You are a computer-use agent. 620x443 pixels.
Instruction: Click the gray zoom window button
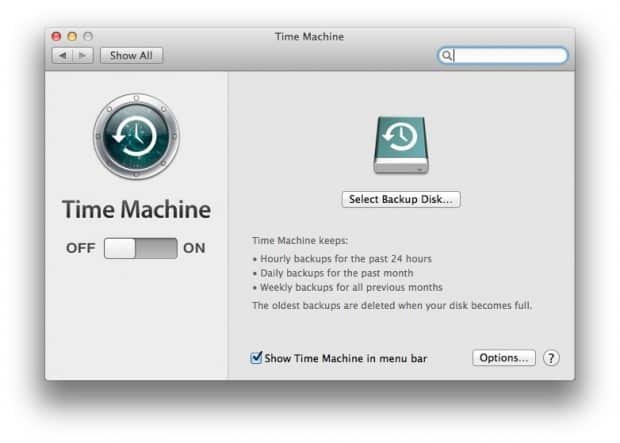[88, 36]
